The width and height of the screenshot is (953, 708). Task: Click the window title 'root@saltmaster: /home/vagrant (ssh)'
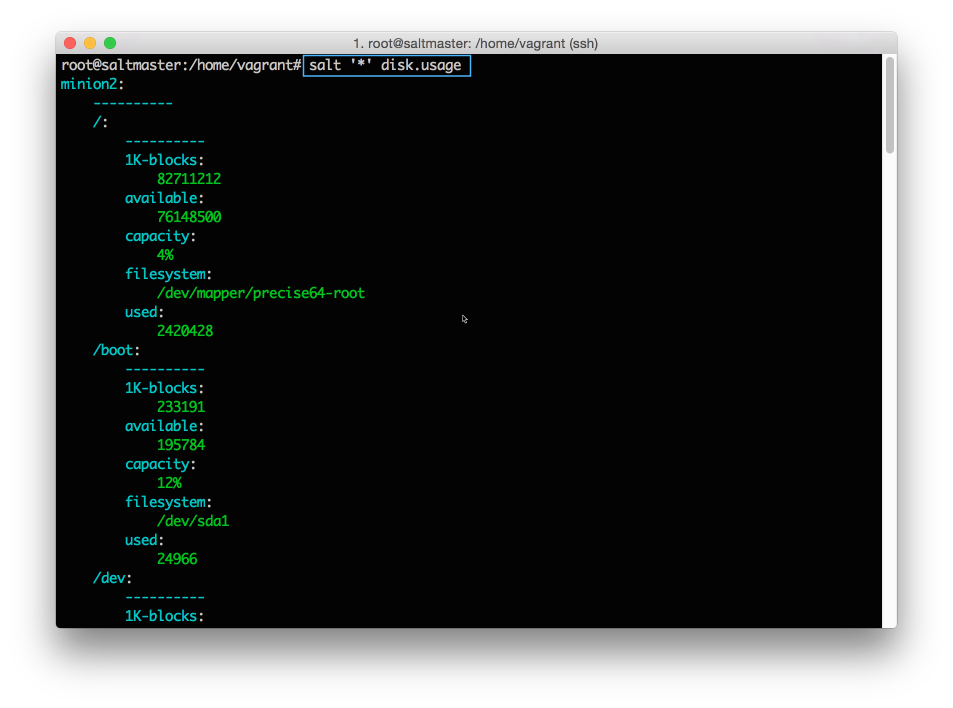pos(476,43)
